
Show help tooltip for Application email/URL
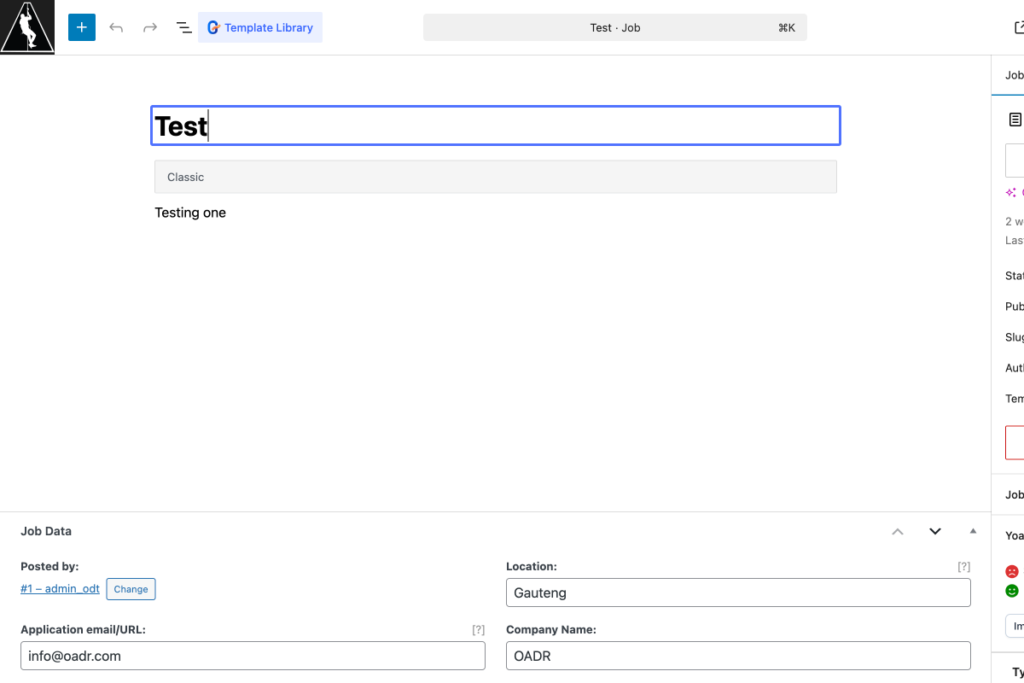[479, 630]
